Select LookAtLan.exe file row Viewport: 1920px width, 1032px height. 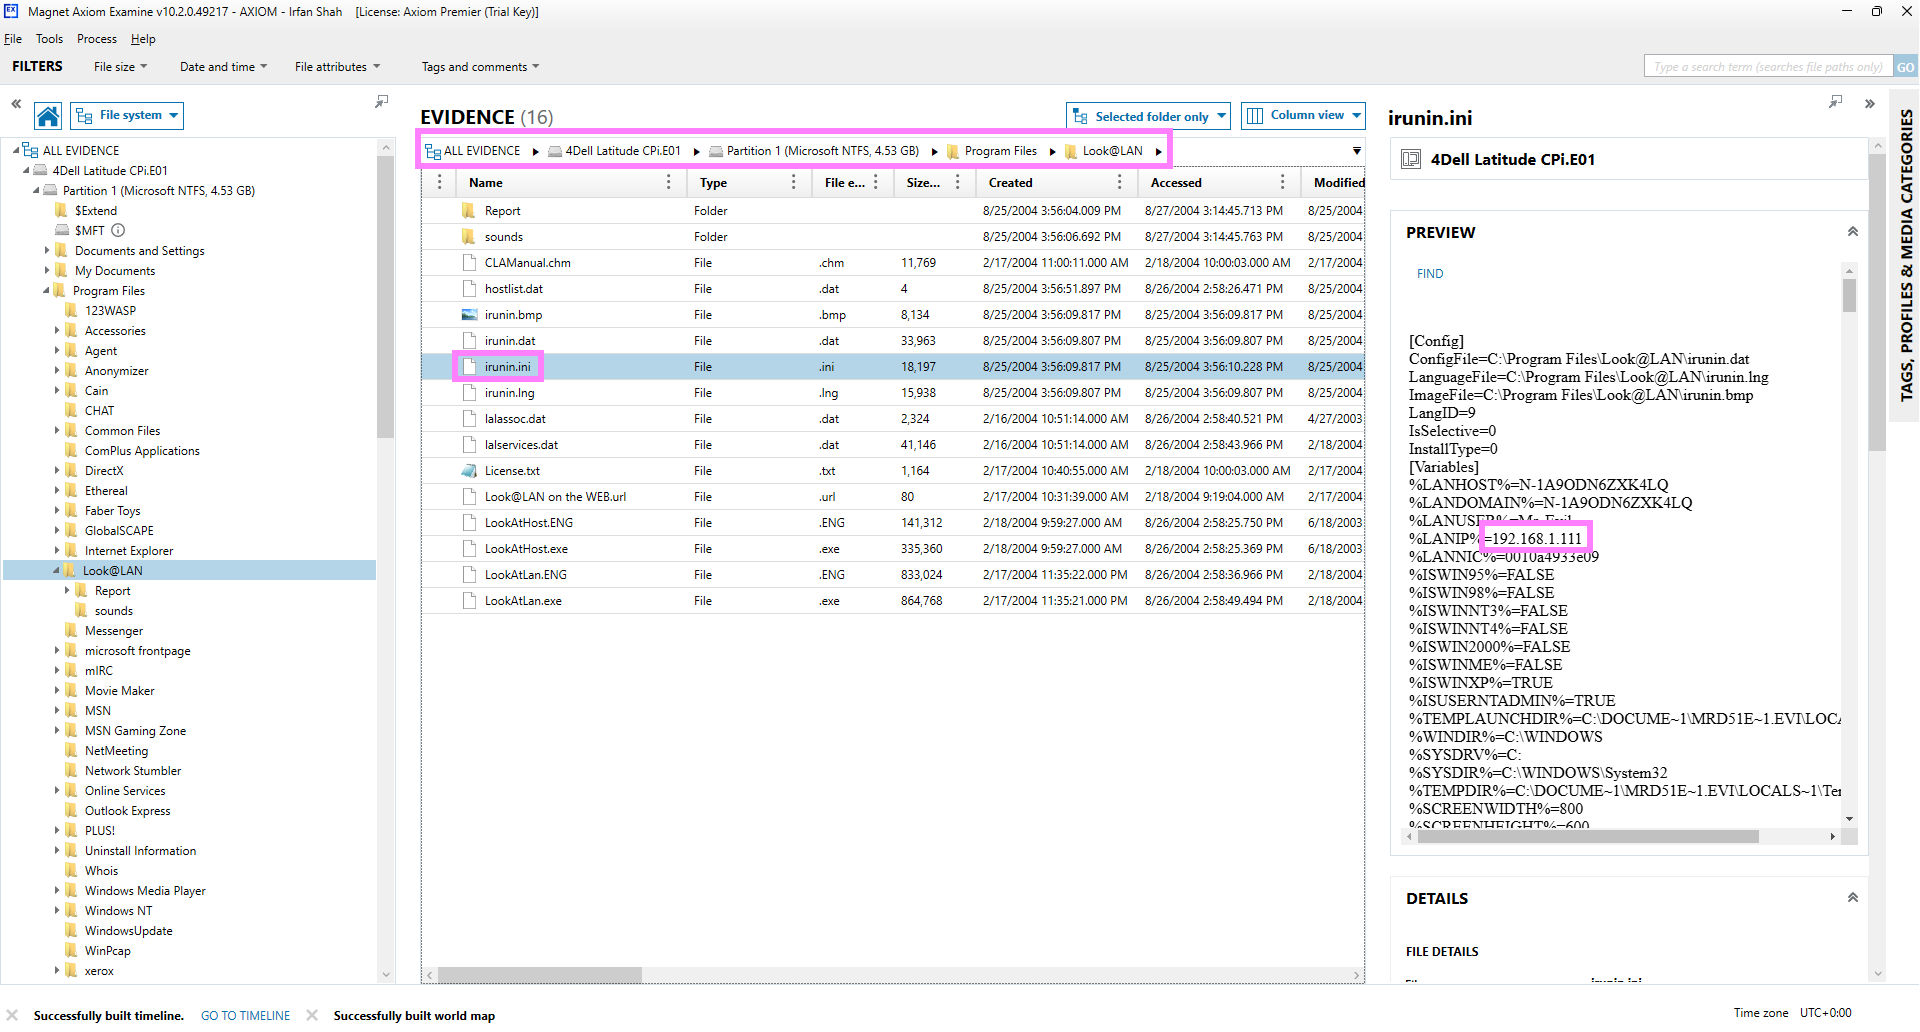click(x=893, y=601)
